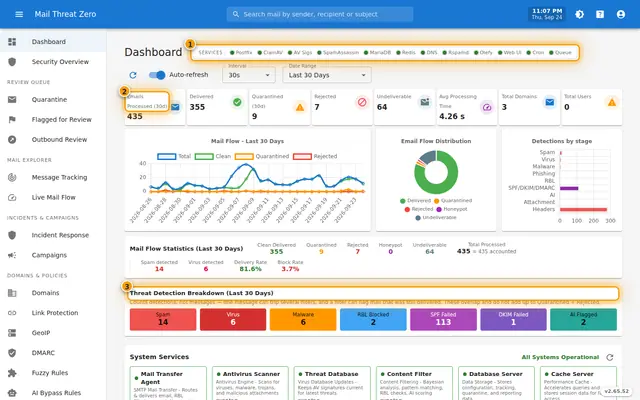Click the Delivered green checkmark icon

click(237, 102)
